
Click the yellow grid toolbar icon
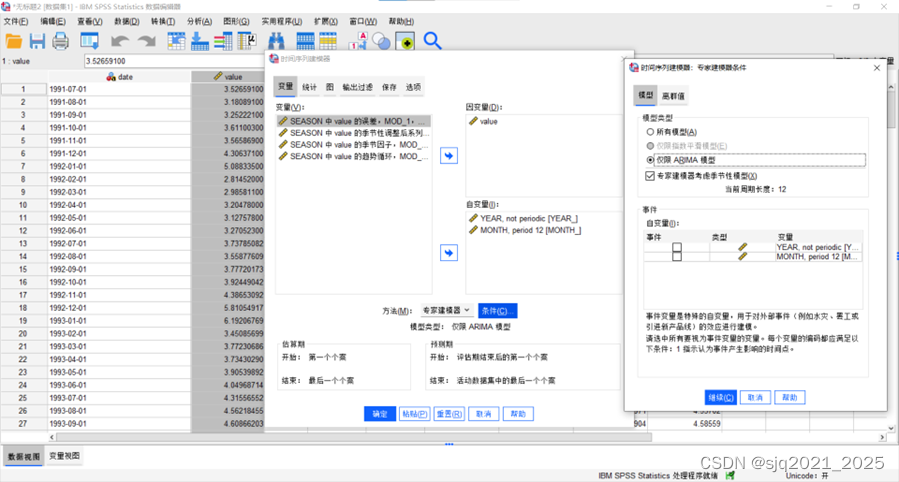coord(328,41)
